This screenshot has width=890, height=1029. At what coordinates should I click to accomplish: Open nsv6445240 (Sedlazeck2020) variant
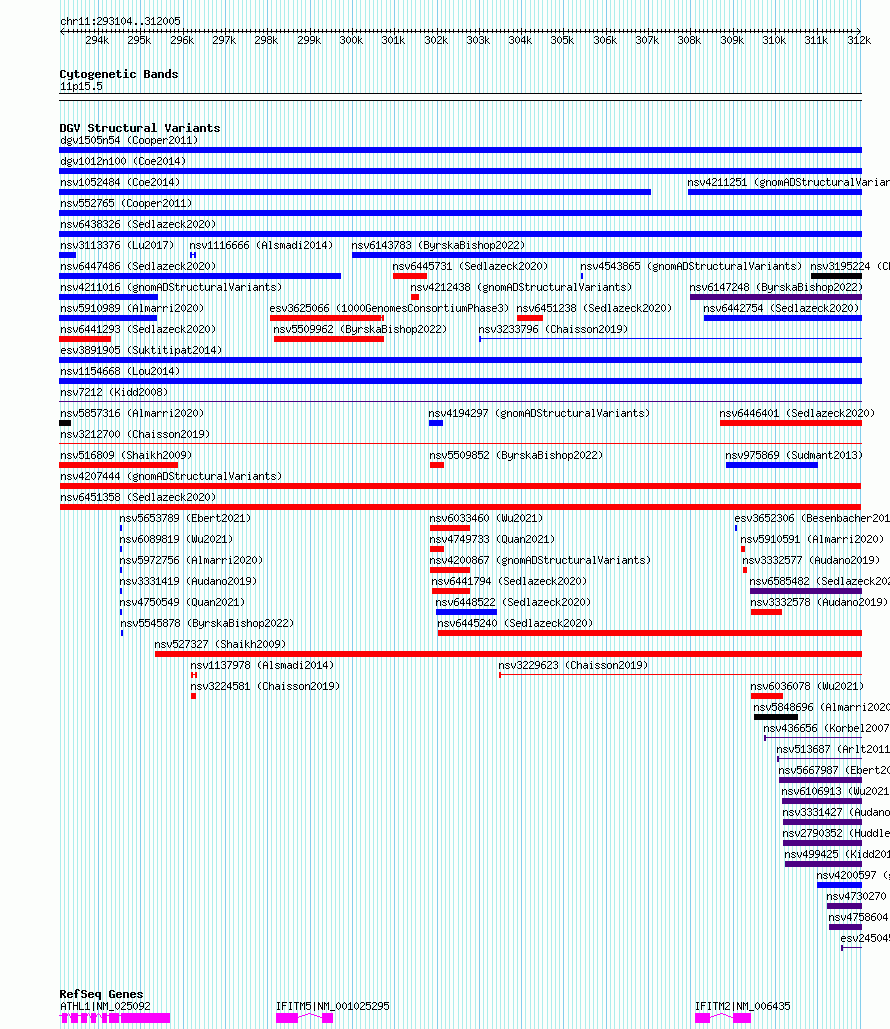(515, 623)
